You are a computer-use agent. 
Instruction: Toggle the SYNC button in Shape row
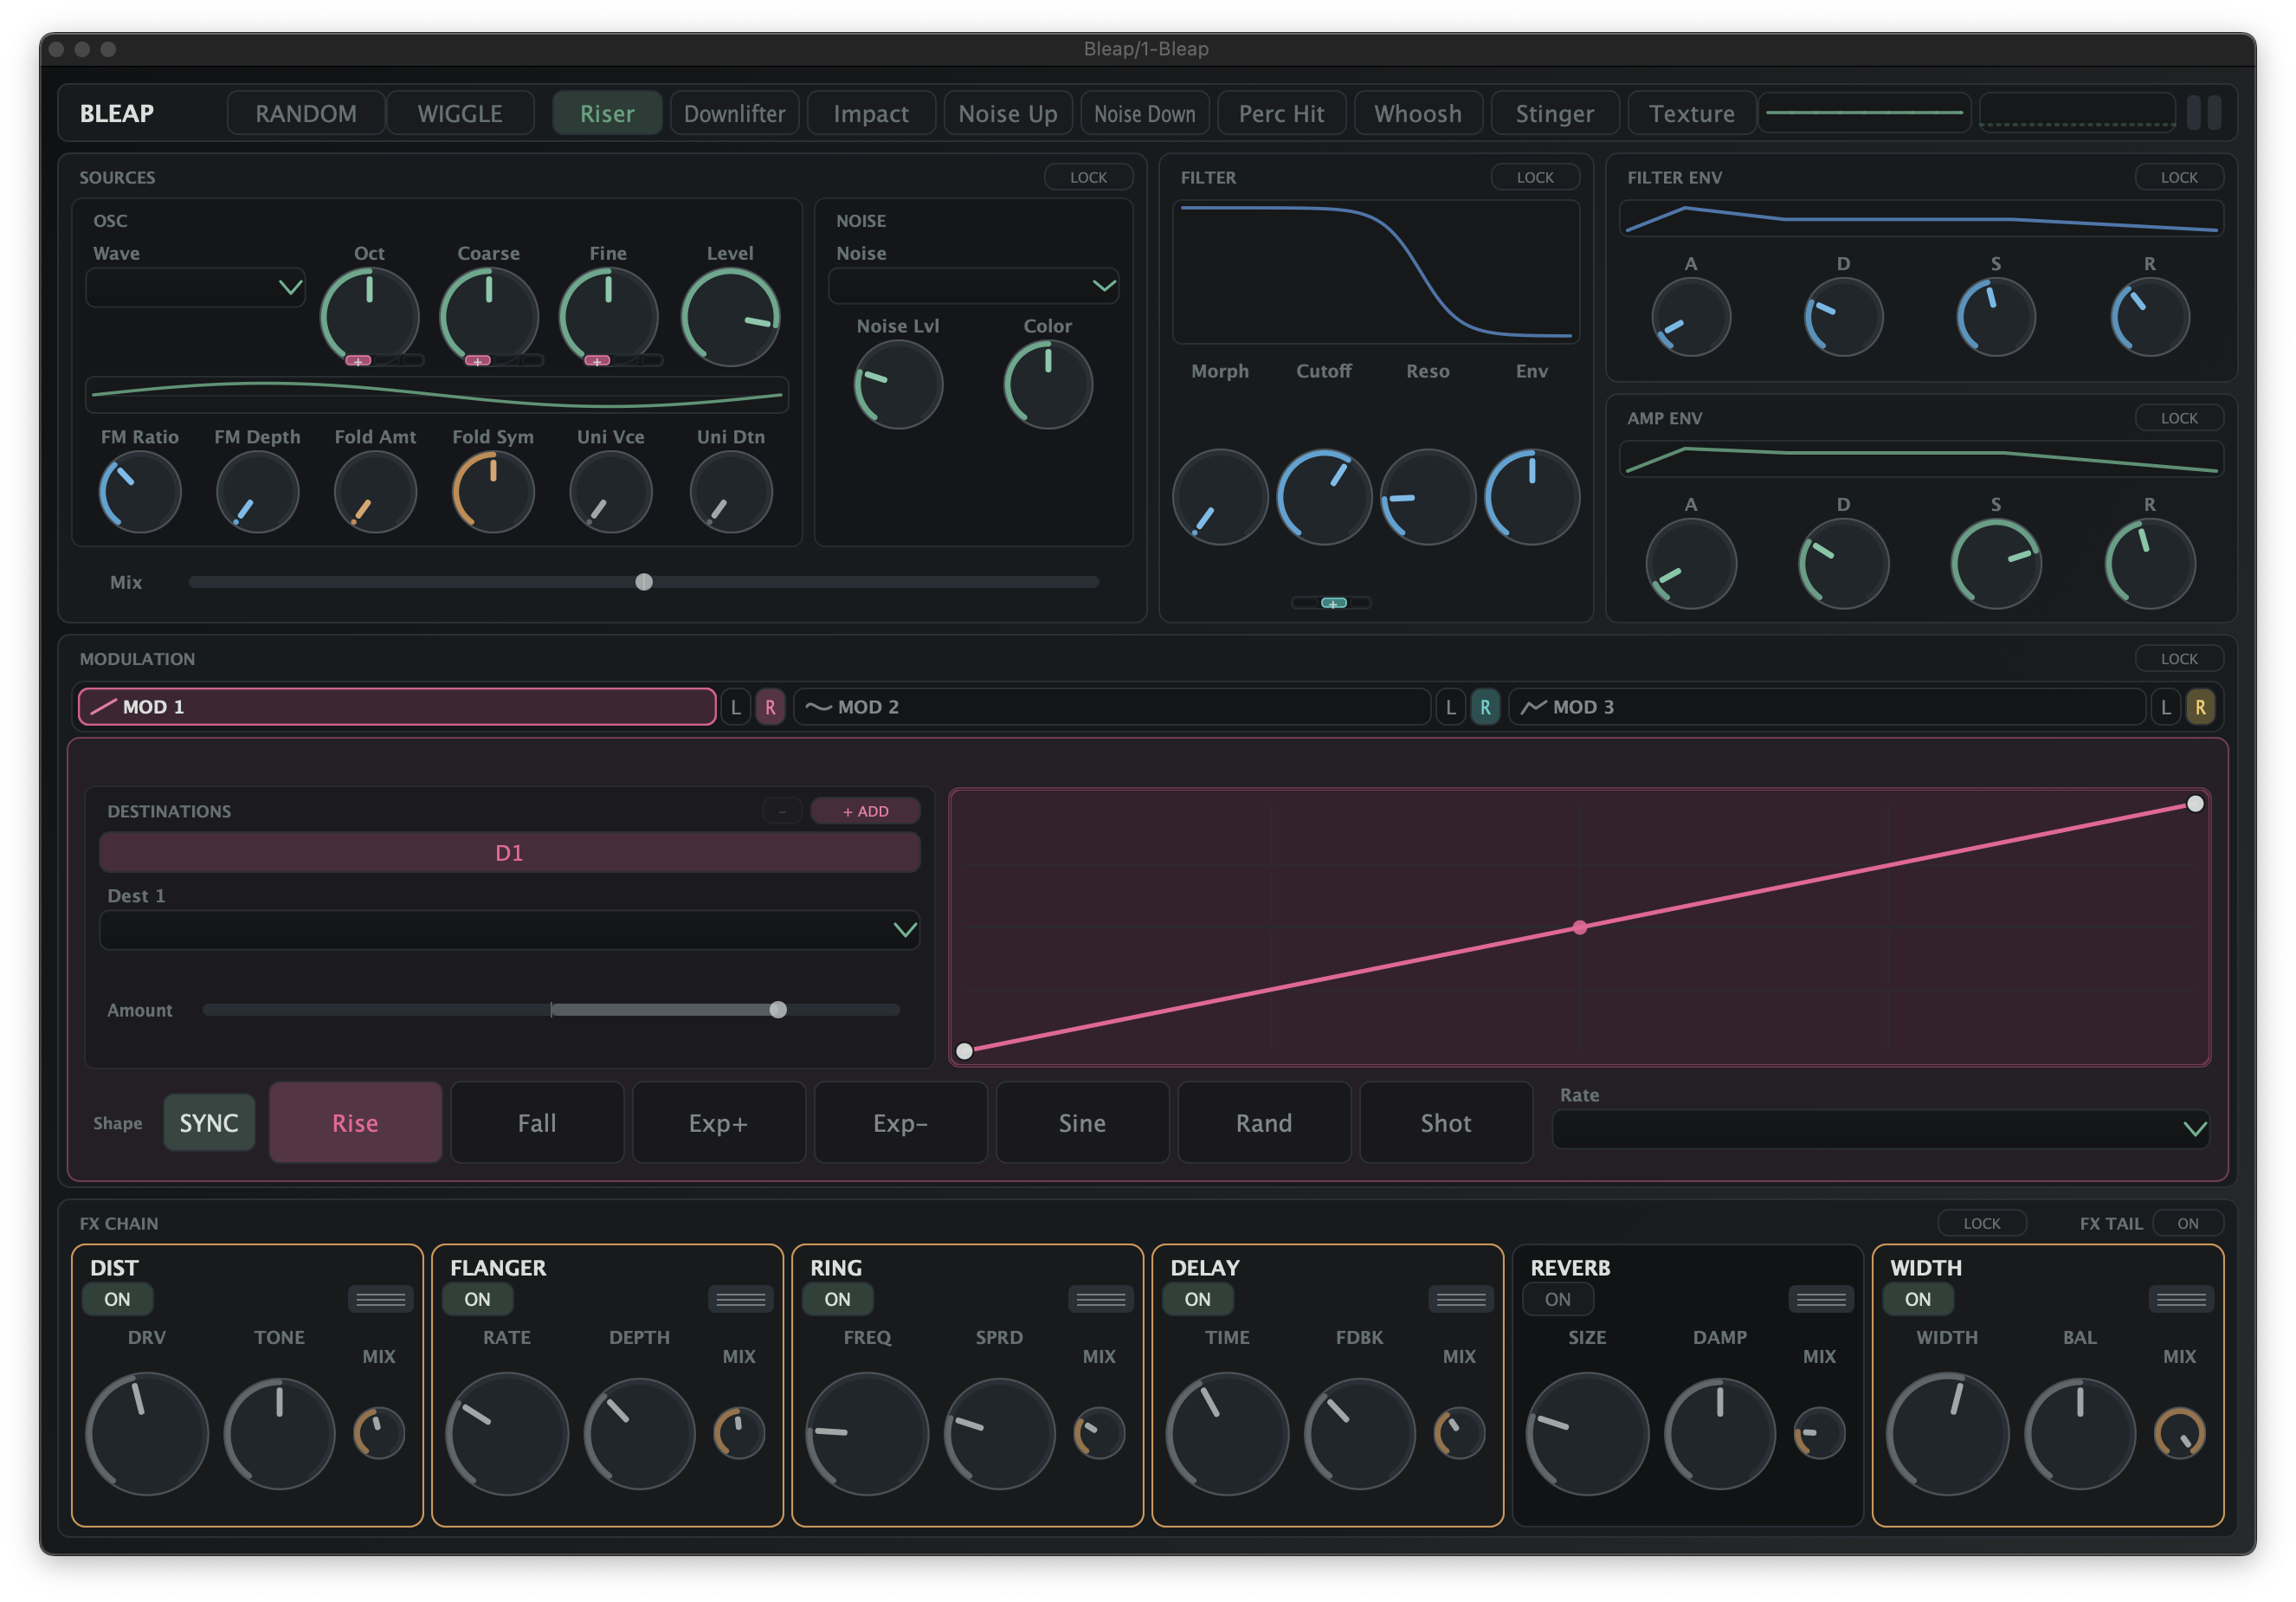(209, 1123)
